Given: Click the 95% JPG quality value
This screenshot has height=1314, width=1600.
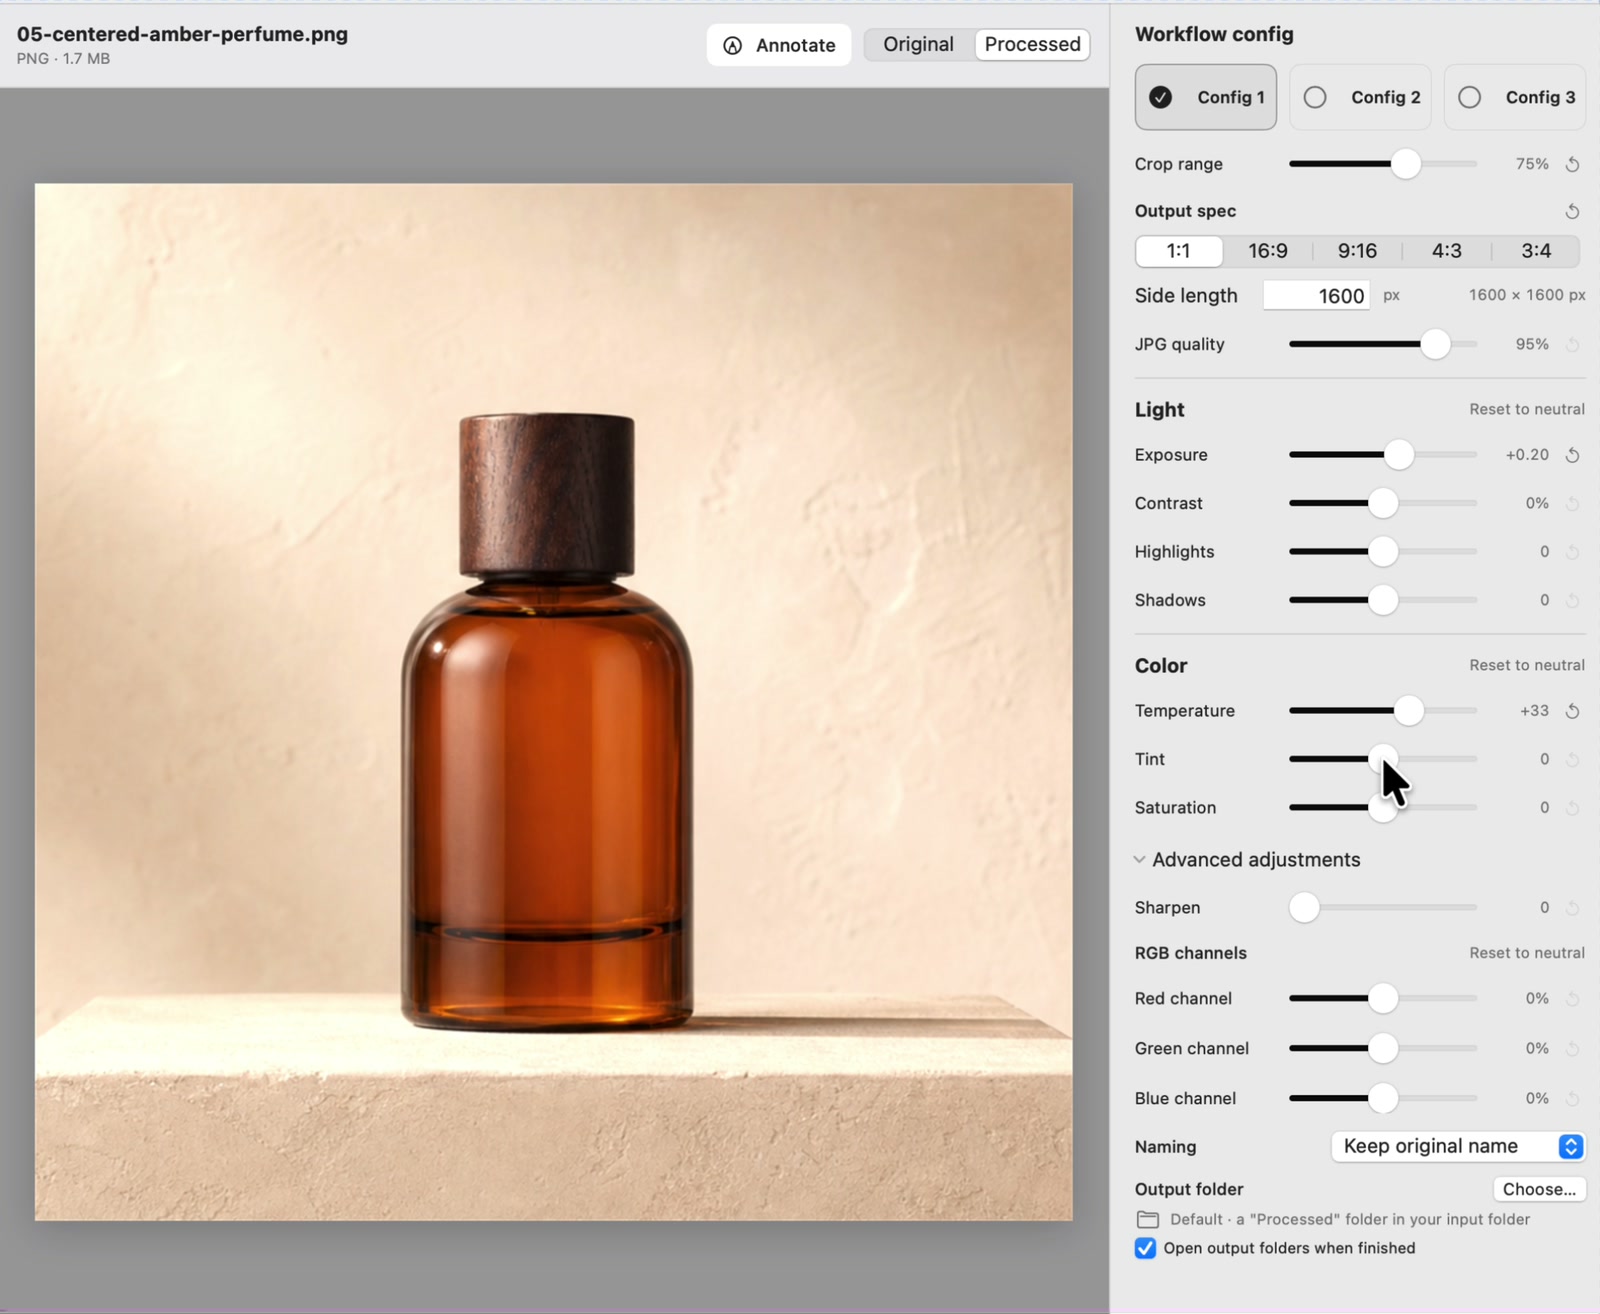Looking at the screenshot, I should tap(1532, 344).
